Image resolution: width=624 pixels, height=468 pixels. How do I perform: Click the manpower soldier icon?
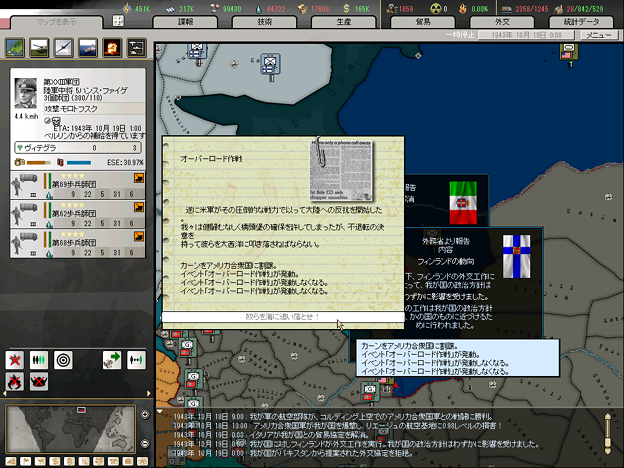coord(392,8)
